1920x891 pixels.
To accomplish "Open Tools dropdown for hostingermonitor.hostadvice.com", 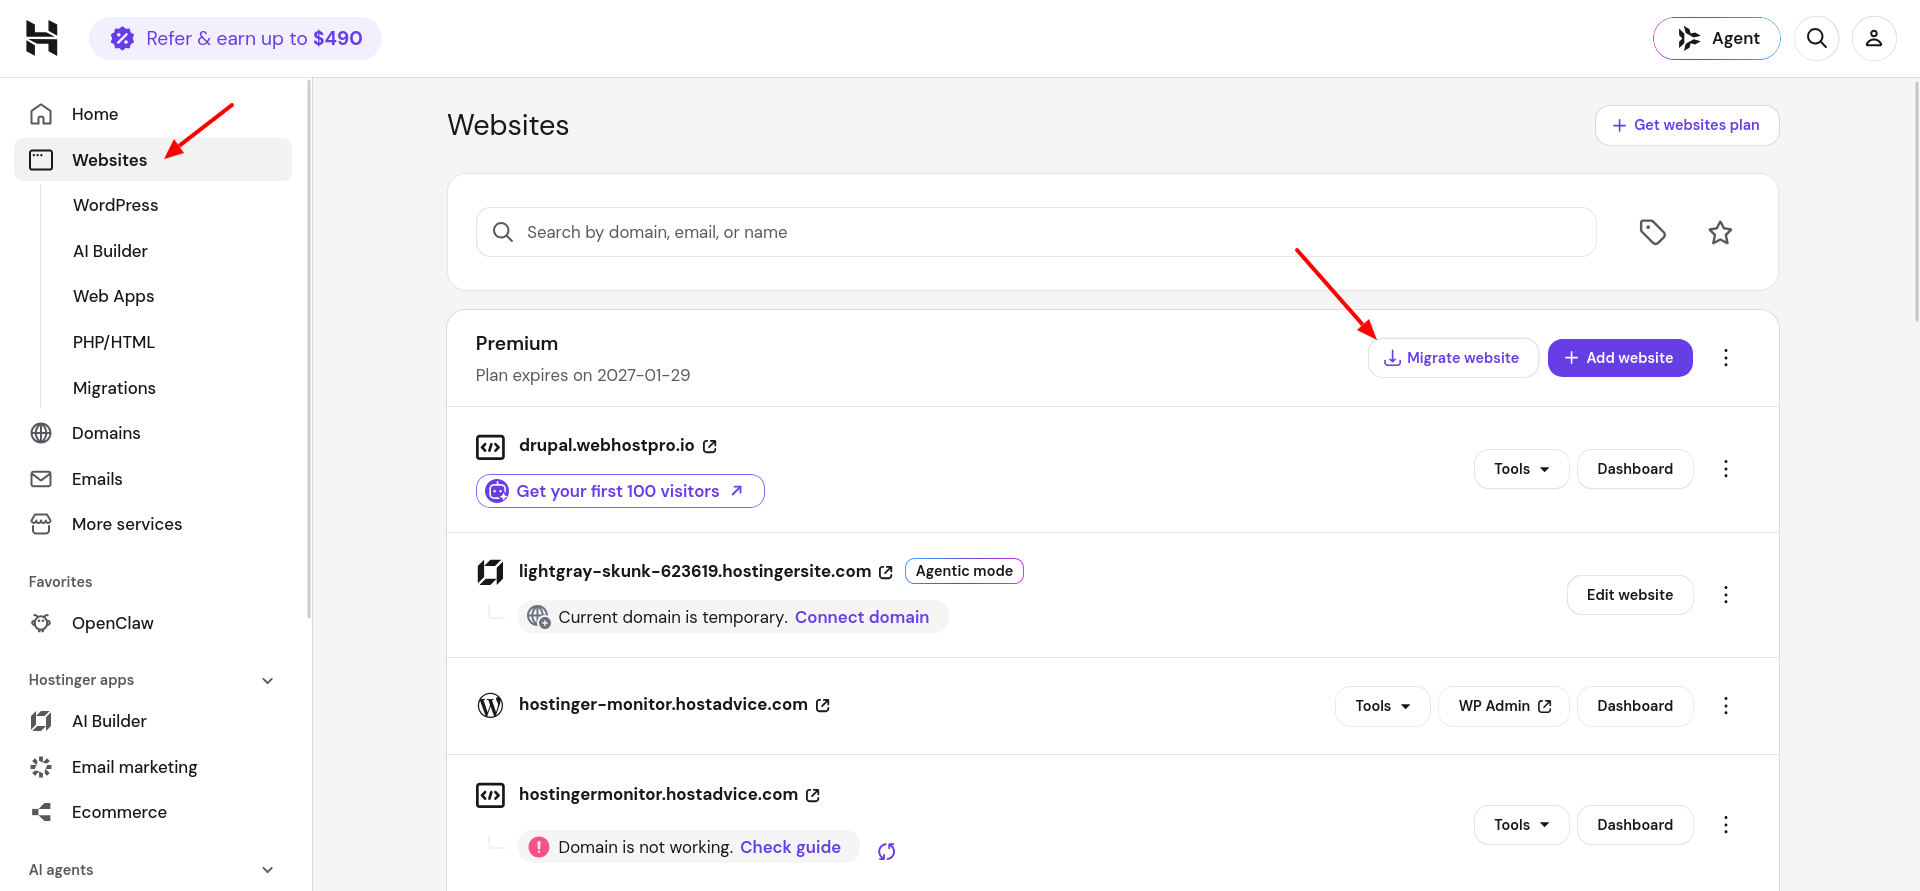I will pyautogui.click(x=1521, y=825).
